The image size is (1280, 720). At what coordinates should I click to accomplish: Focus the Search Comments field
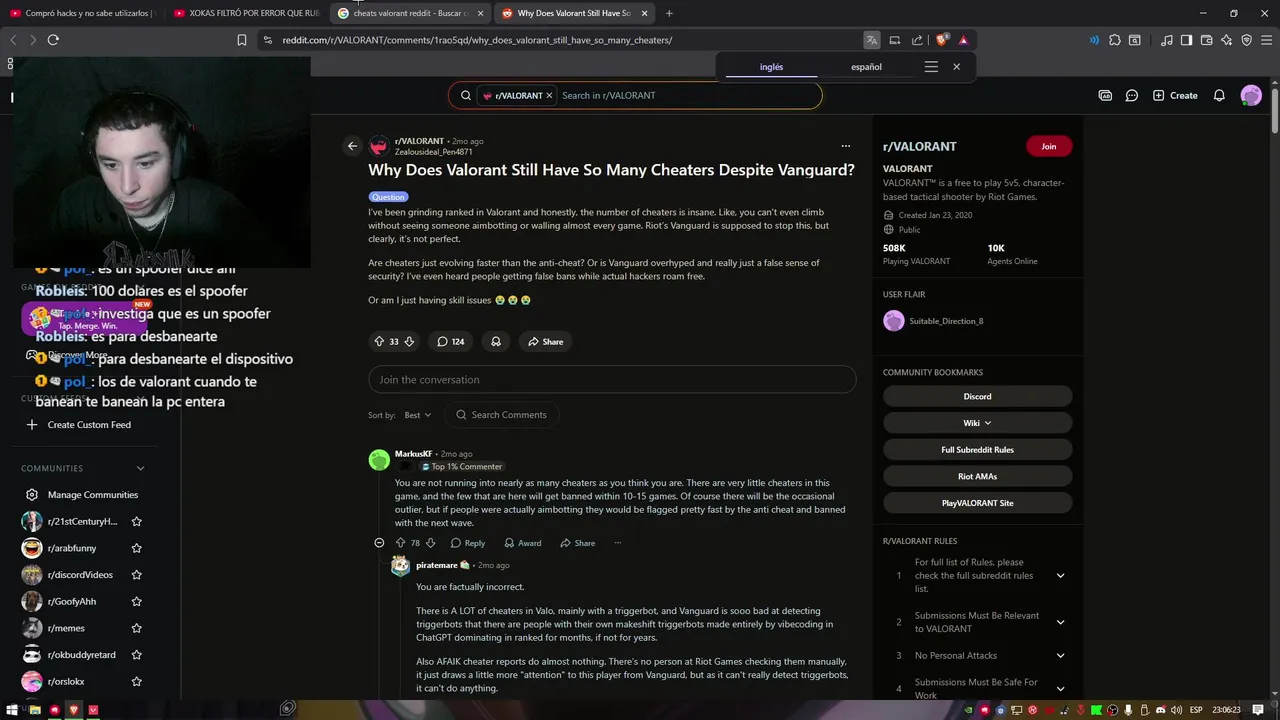[502, 415]
